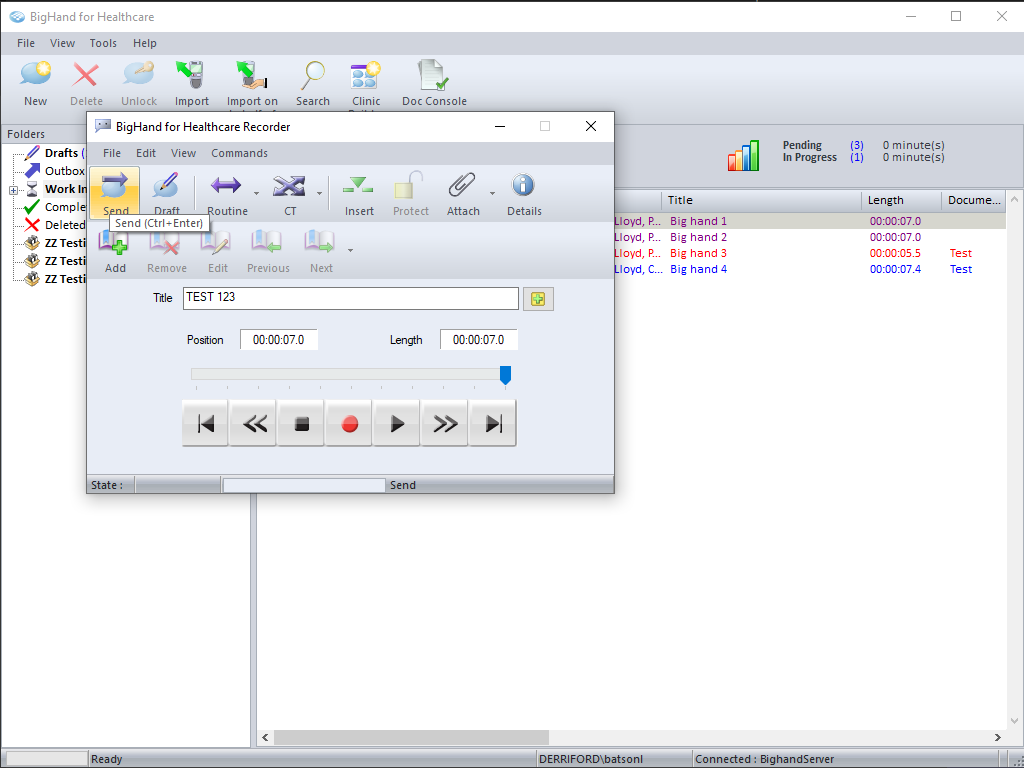The image size is (1024, 768).
Task: Jump to end of recording
Action: pyautogui.click(x=493, y=424)
